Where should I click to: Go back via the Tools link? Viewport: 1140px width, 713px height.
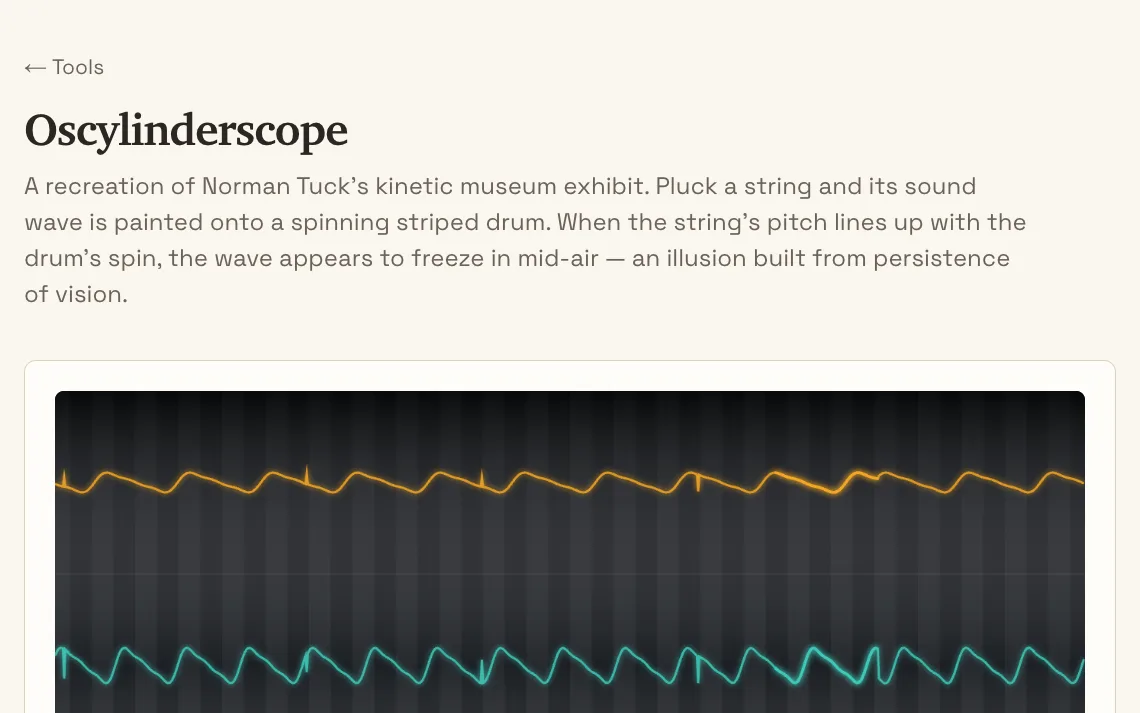[x=64, y=68]
